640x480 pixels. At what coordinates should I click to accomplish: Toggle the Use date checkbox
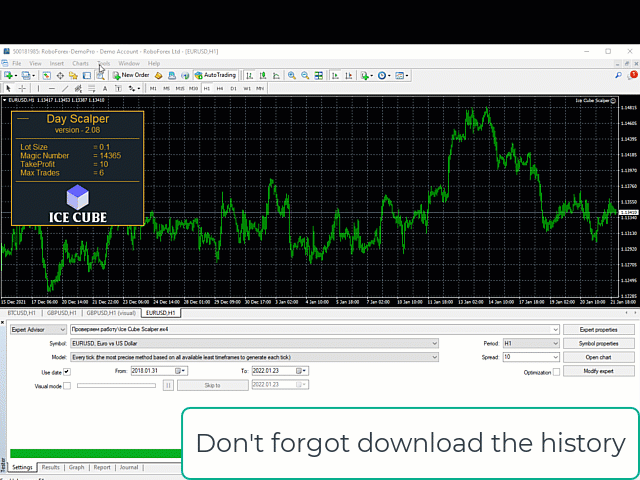pos(67,372)
